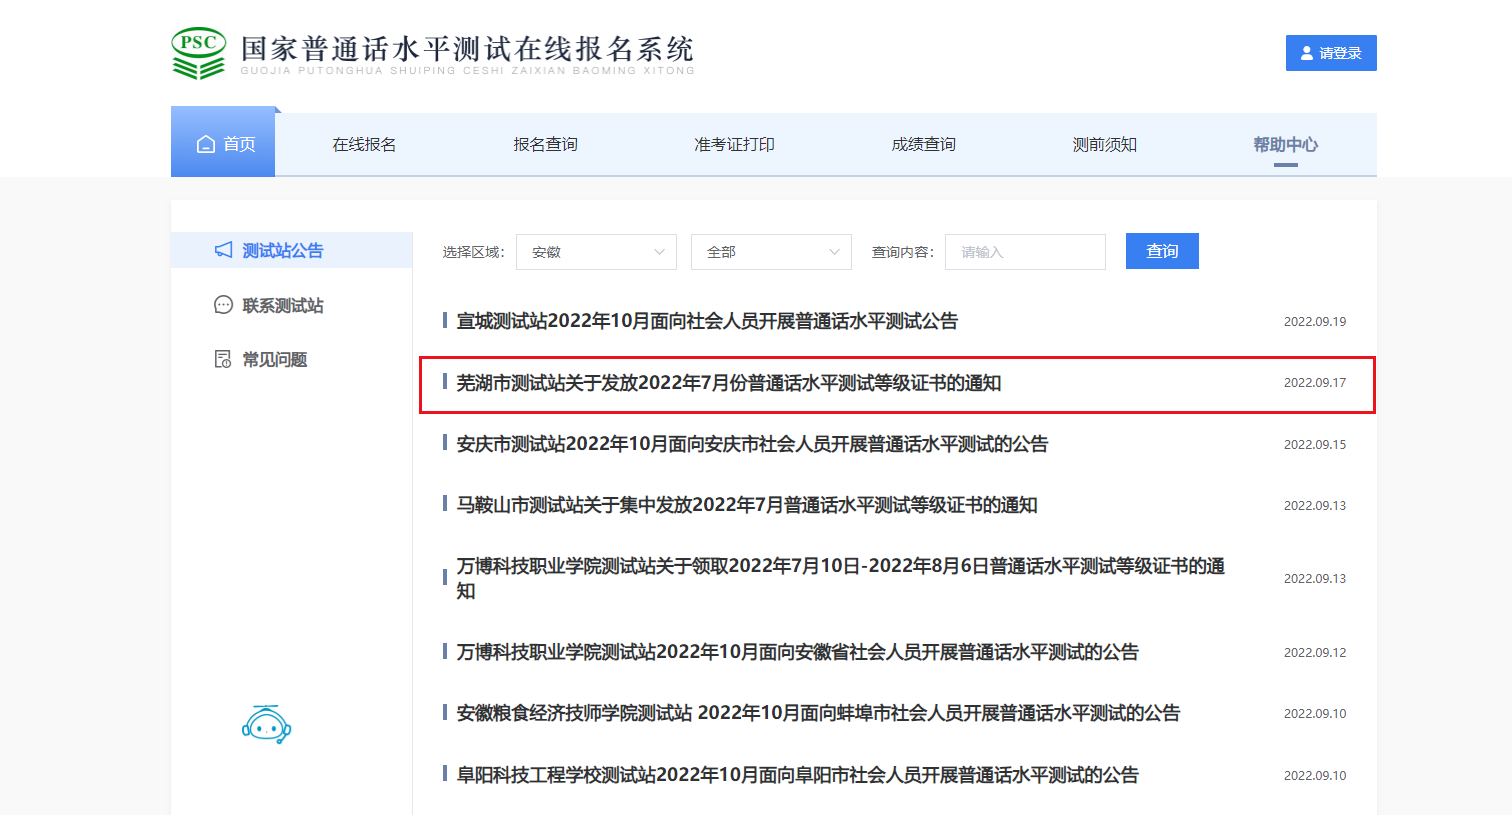The height and width of the screenshot is (815, 1512).
Task: Open 芜湖市测试站关于发放 certificate notice
Action: coord(729,383)
